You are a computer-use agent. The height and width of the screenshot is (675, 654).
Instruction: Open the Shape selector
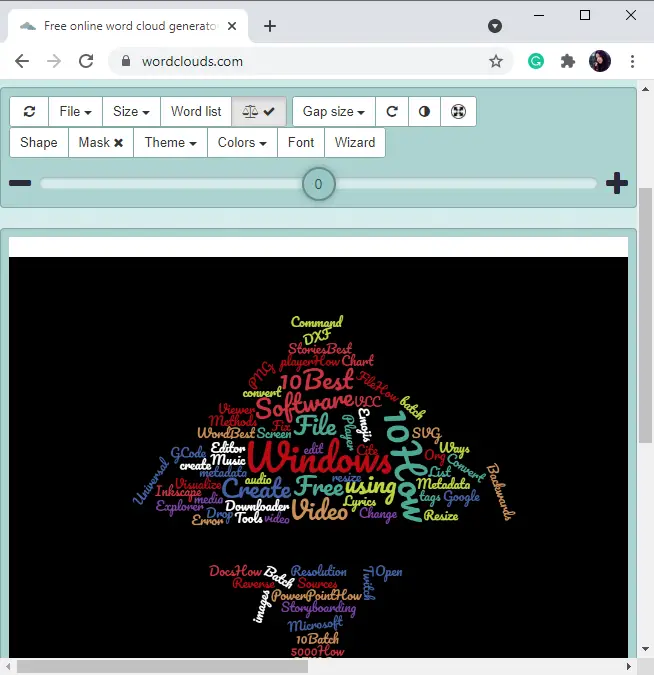[x=39, y=142]
